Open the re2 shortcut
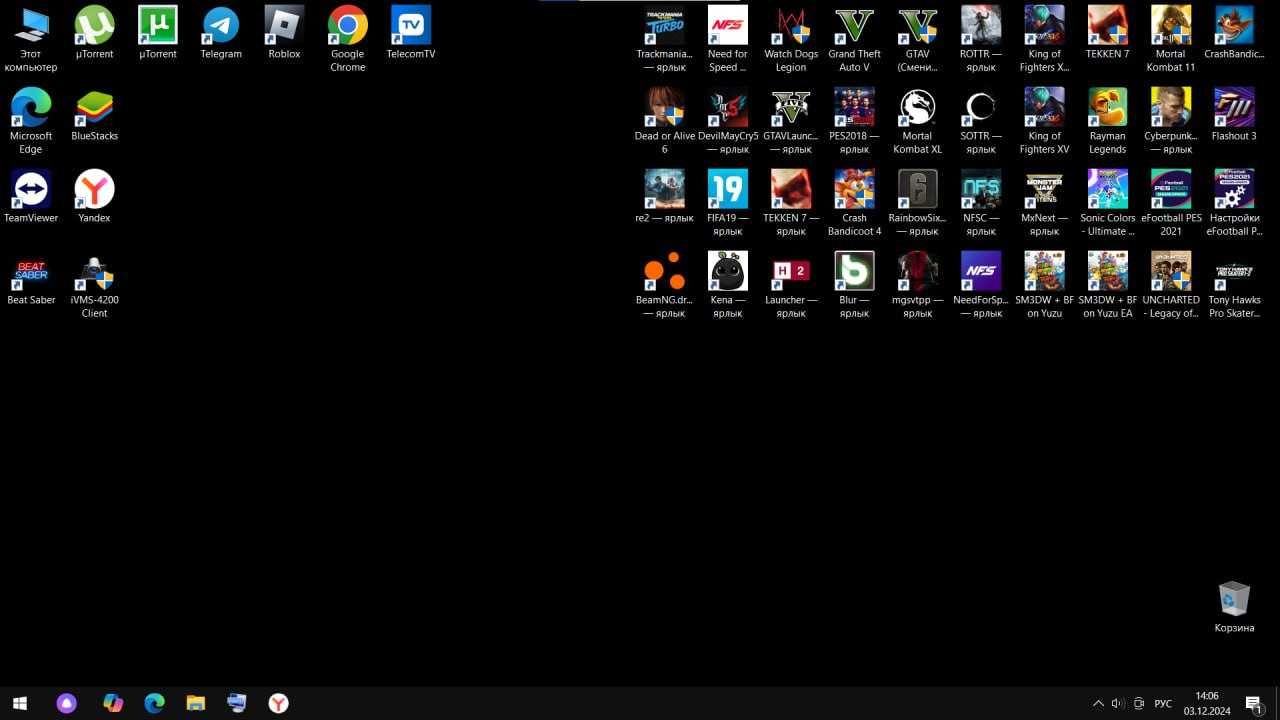1280x720 pixels. [664, 198]
